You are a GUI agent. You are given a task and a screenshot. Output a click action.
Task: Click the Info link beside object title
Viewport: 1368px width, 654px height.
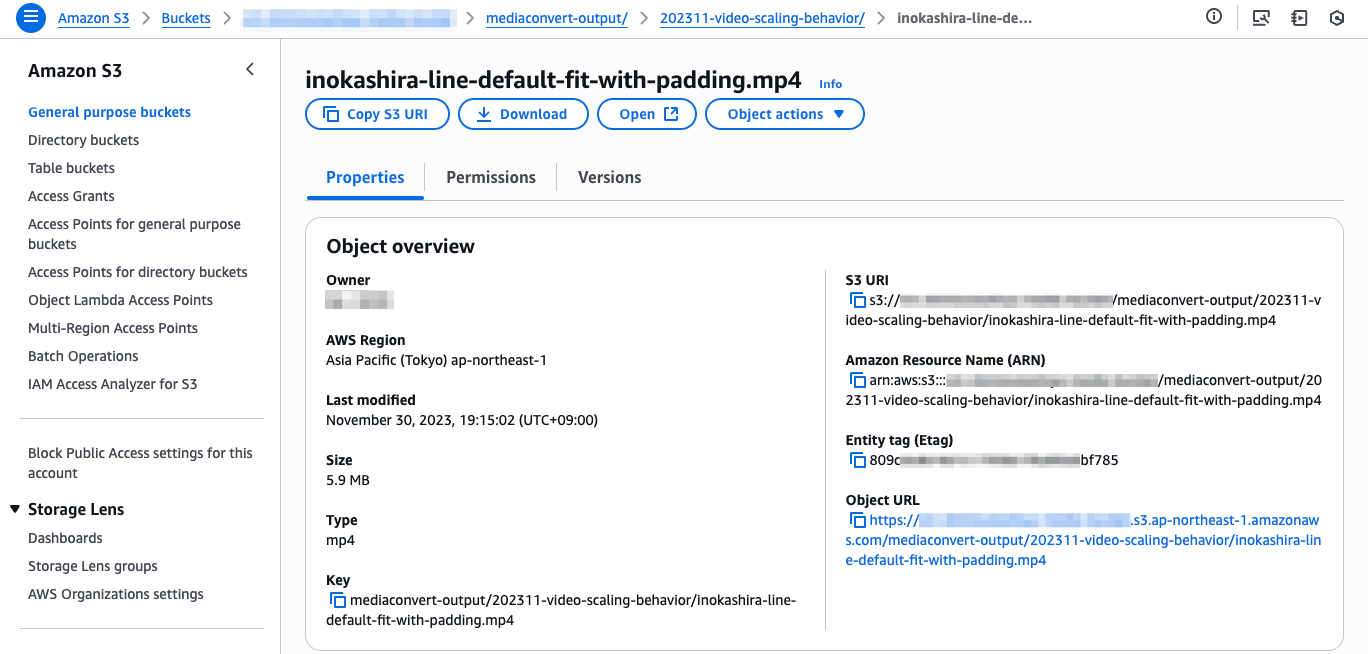831,84
